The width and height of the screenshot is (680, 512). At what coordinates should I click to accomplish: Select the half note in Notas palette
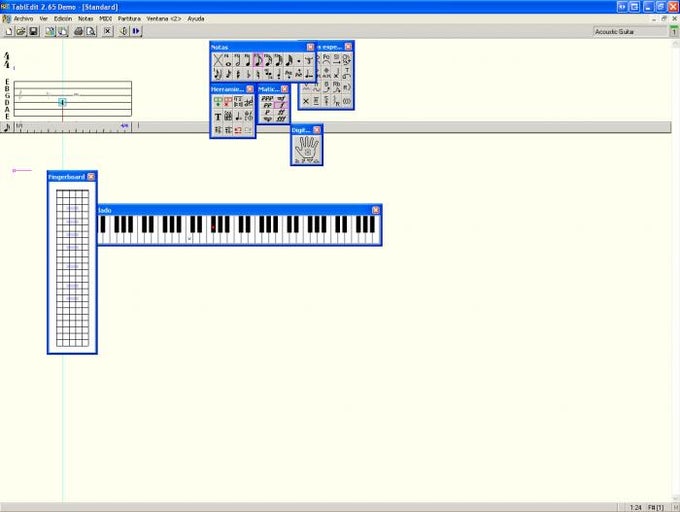click(238, 60)
